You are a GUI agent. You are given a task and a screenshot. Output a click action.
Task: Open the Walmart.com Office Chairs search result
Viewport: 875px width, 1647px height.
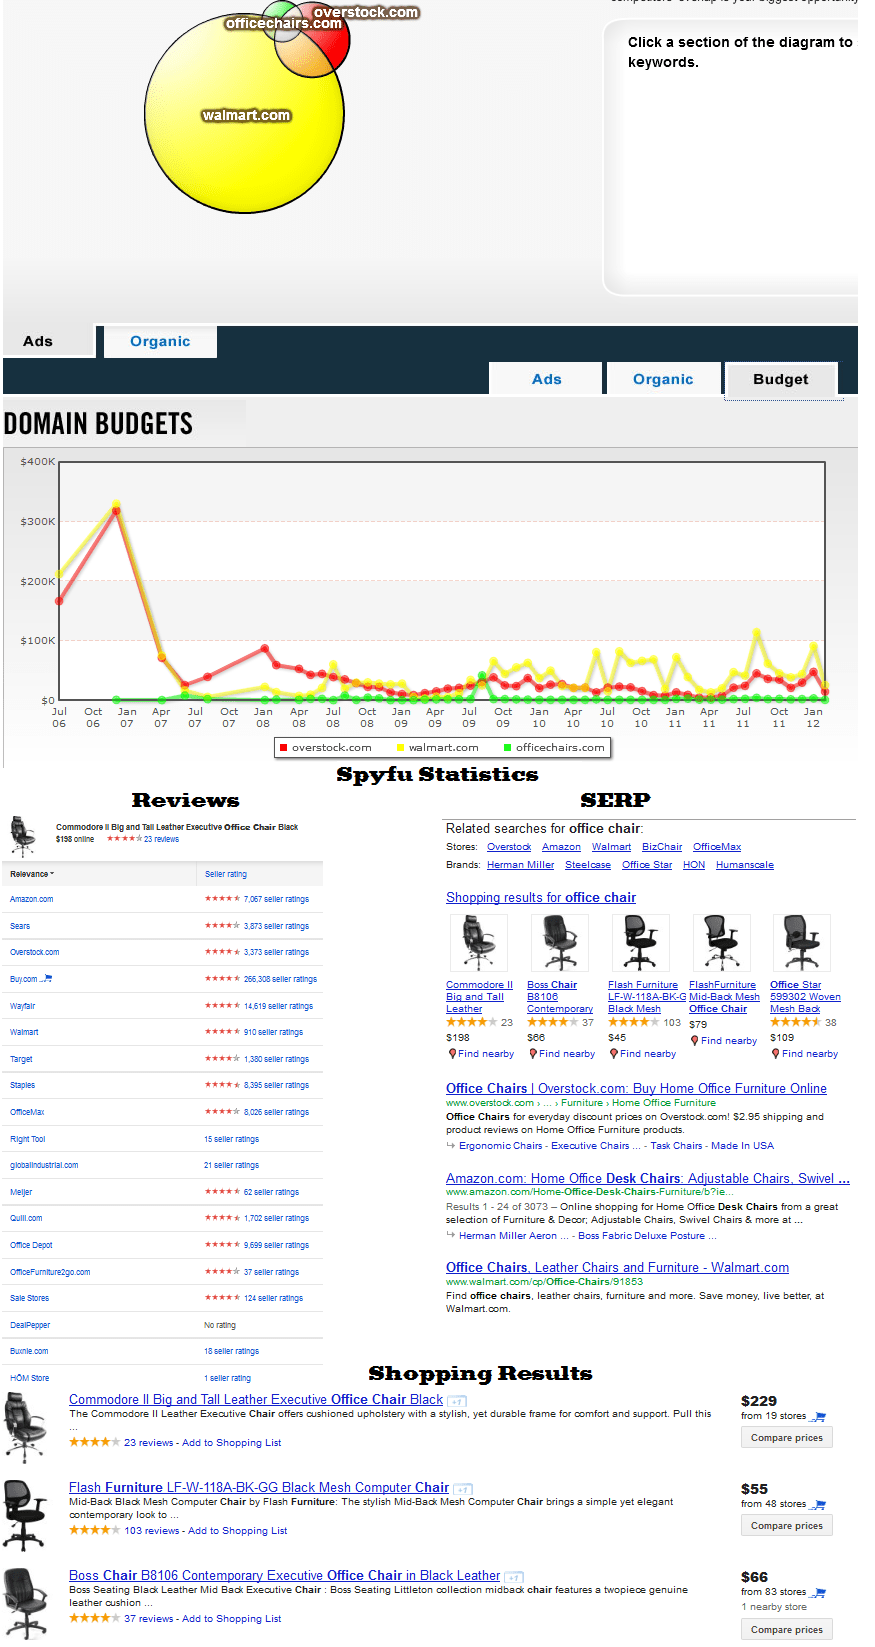click(617, 1268)
